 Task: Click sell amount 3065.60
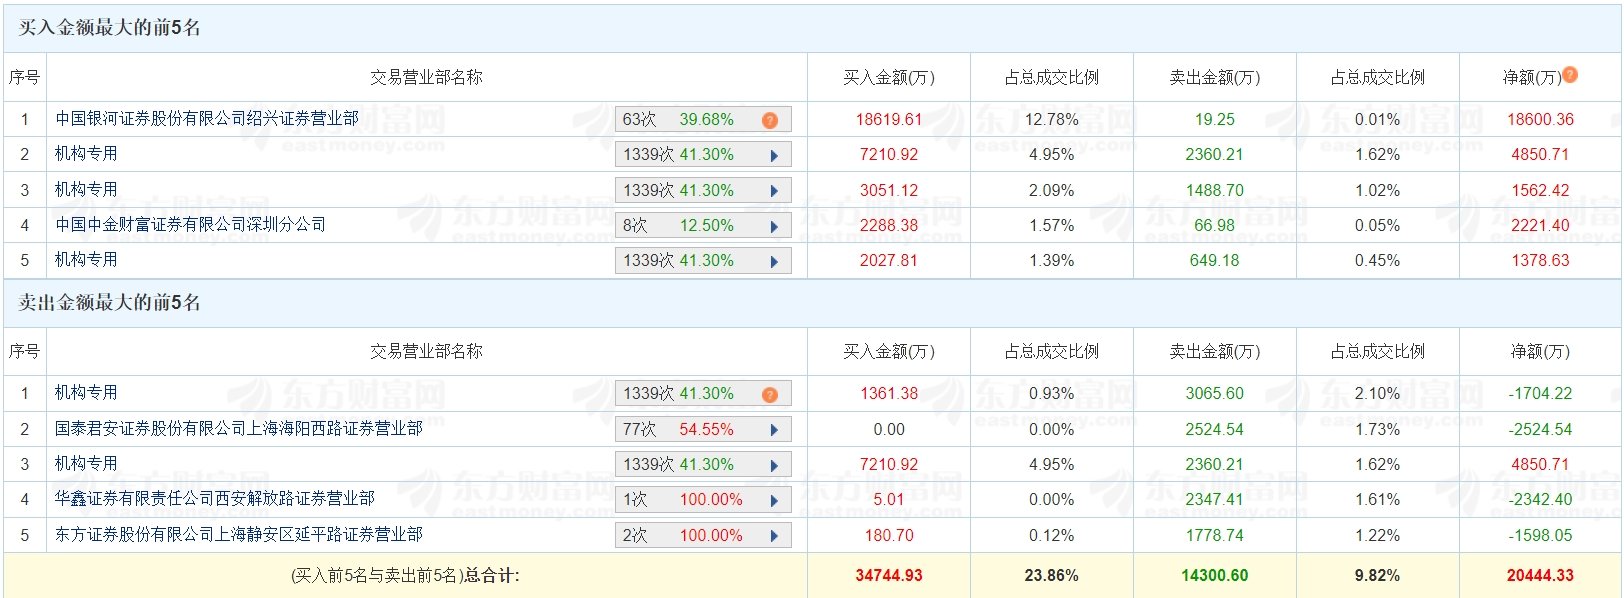(x=1215, y=393)
